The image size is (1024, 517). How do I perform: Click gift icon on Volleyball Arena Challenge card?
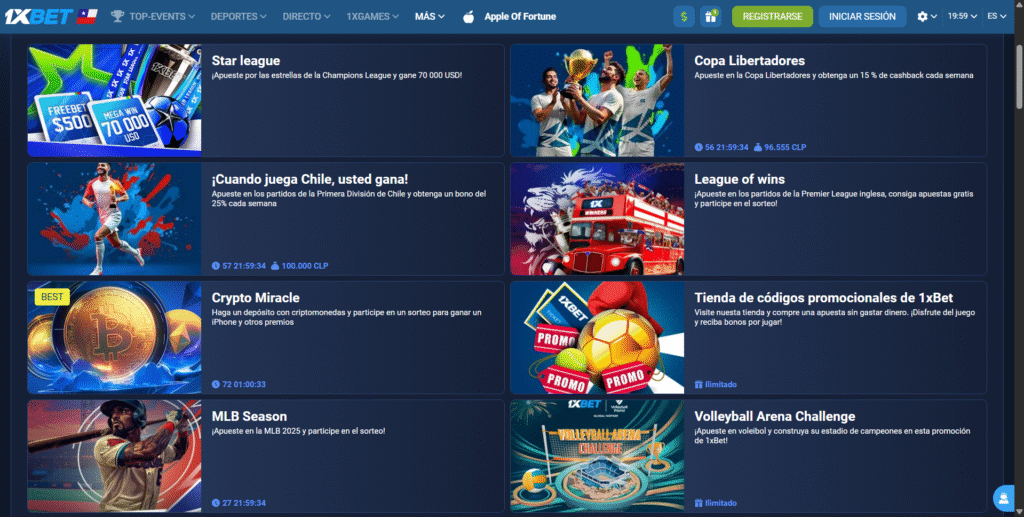pyautogui.click(x=699, y=503)
